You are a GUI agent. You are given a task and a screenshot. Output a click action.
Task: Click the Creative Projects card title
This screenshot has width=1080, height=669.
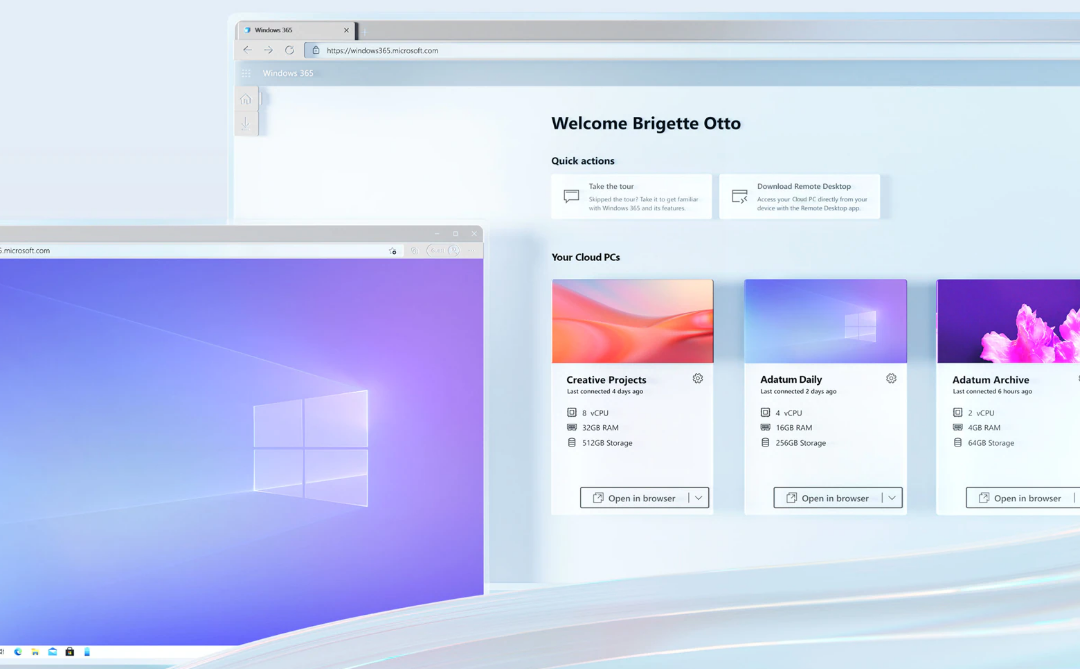pyautogui.click(x=606, y=380)
